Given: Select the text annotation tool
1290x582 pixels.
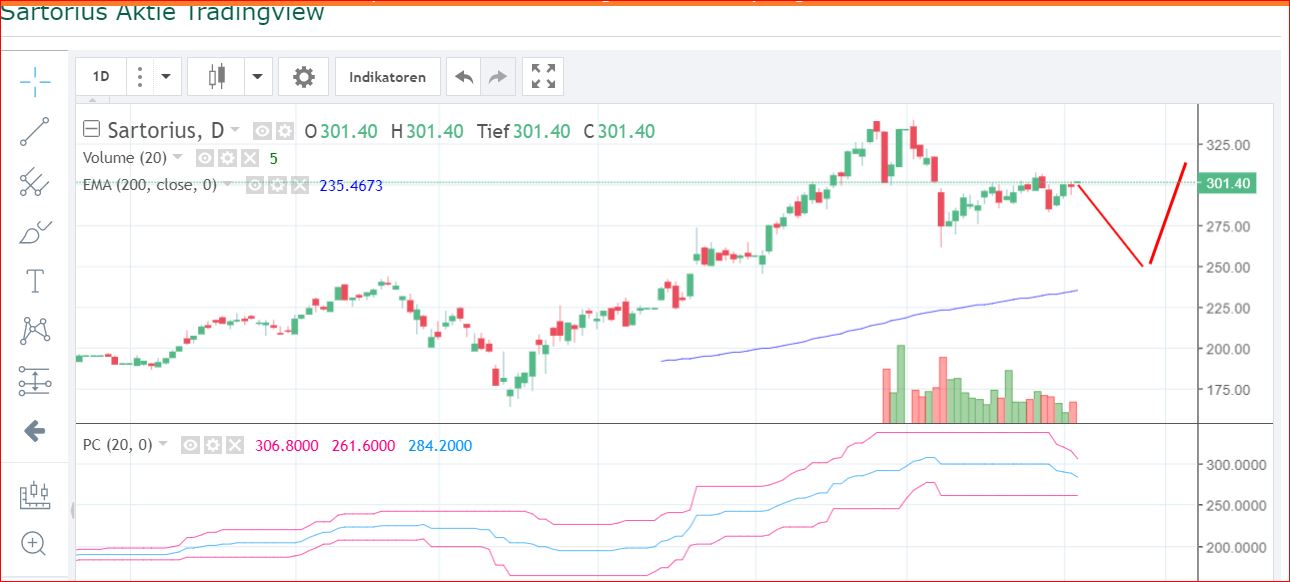Looking at the screenshot, I should (35, 281).
